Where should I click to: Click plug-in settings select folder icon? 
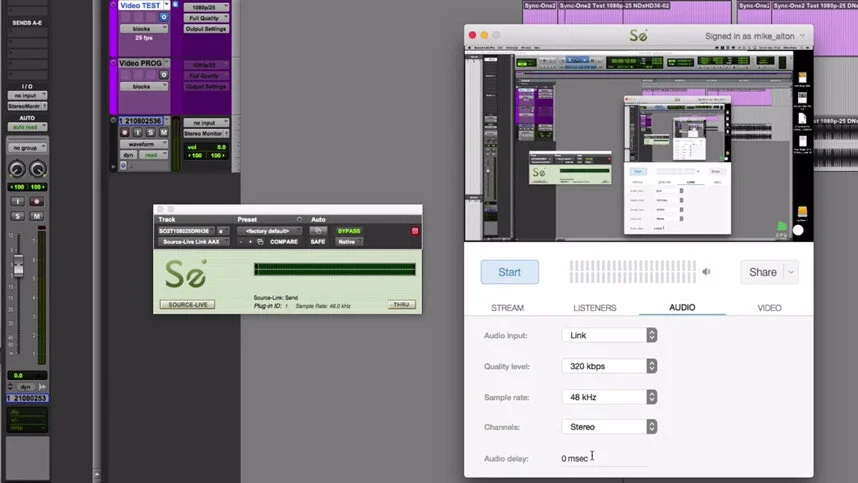coord(260,242)
